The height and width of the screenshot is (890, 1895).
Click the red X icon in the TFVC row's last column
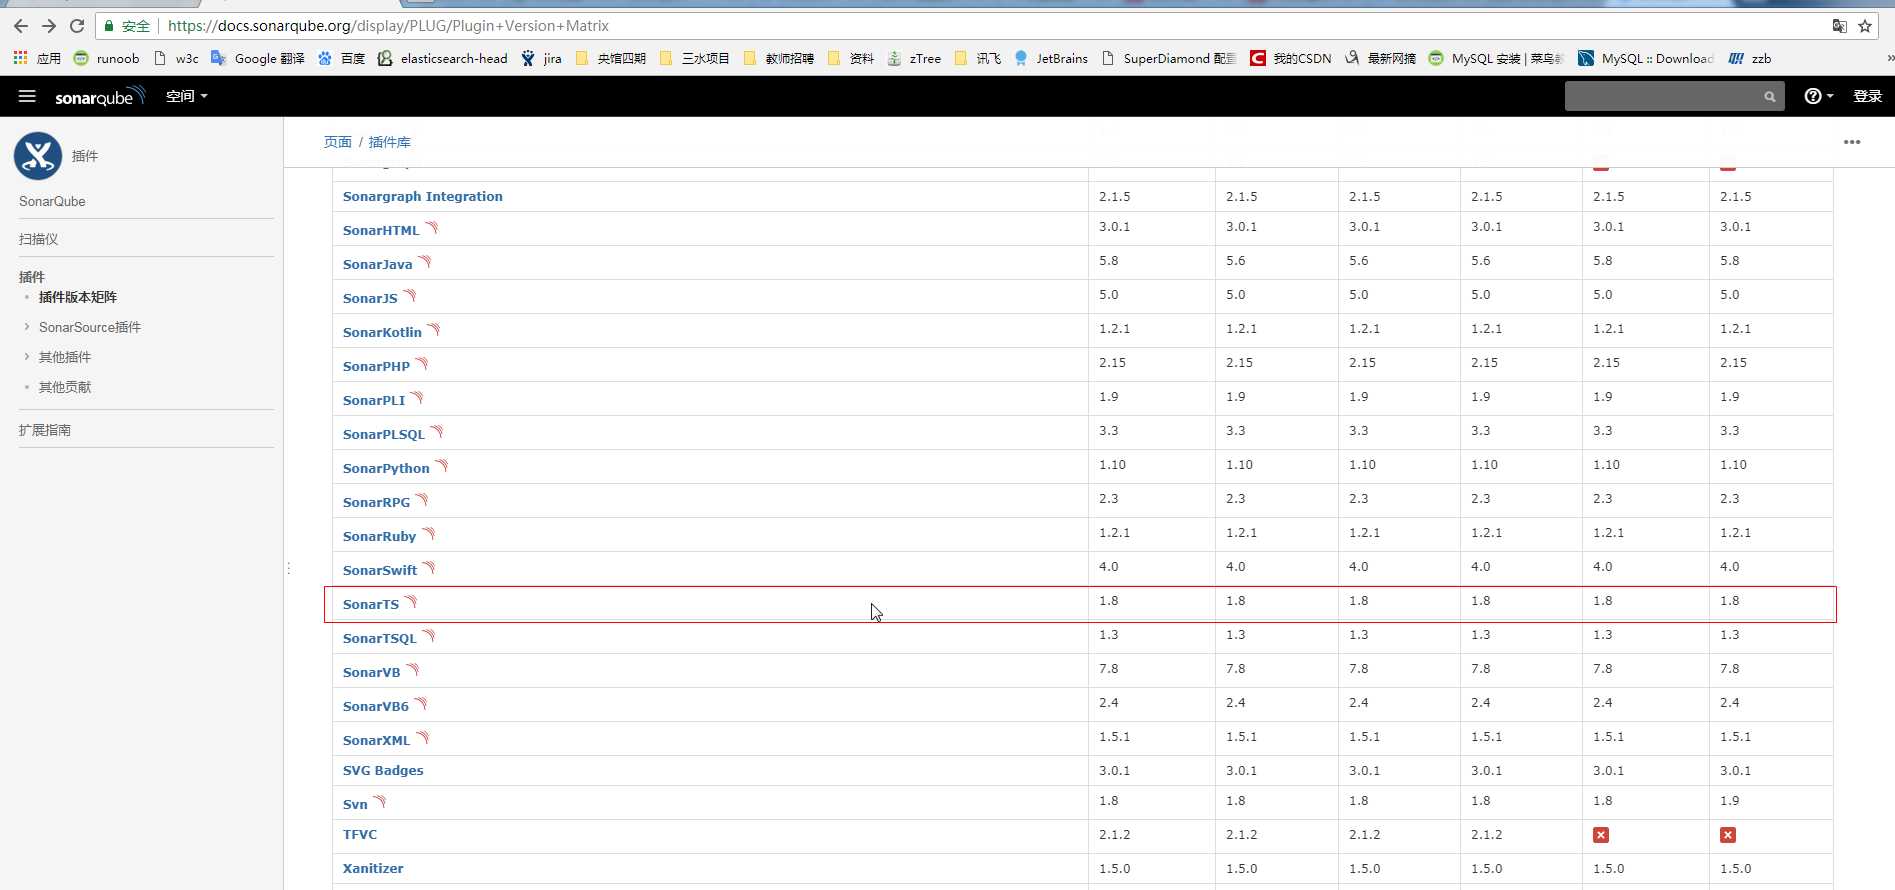[x=1728, y=835]
